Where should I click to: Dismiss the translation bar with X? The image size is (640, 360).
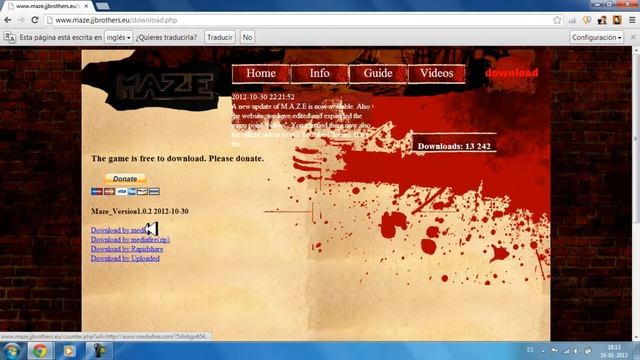click(x=633, y=37)
